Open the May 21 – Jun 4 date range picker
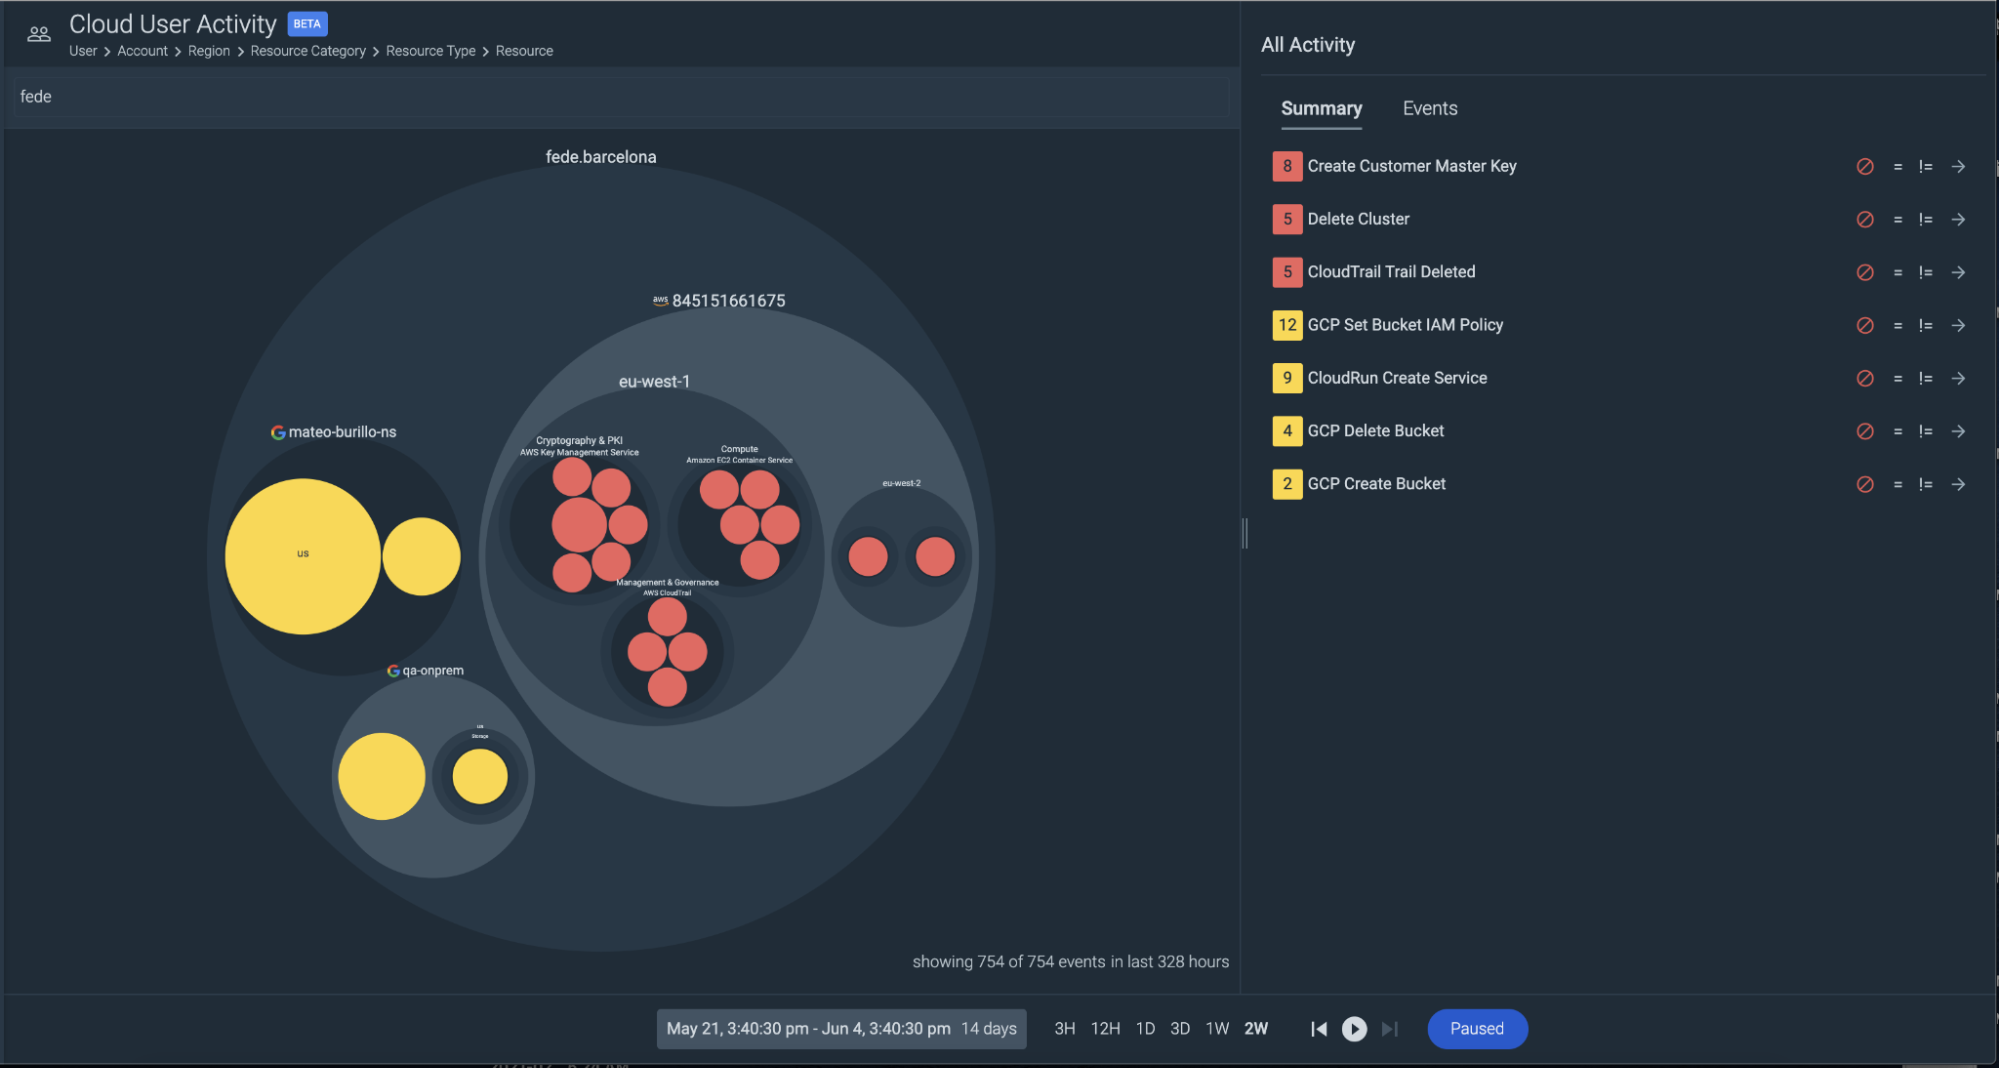This screenshot has width=1999, height=1068. [840, 1029]
